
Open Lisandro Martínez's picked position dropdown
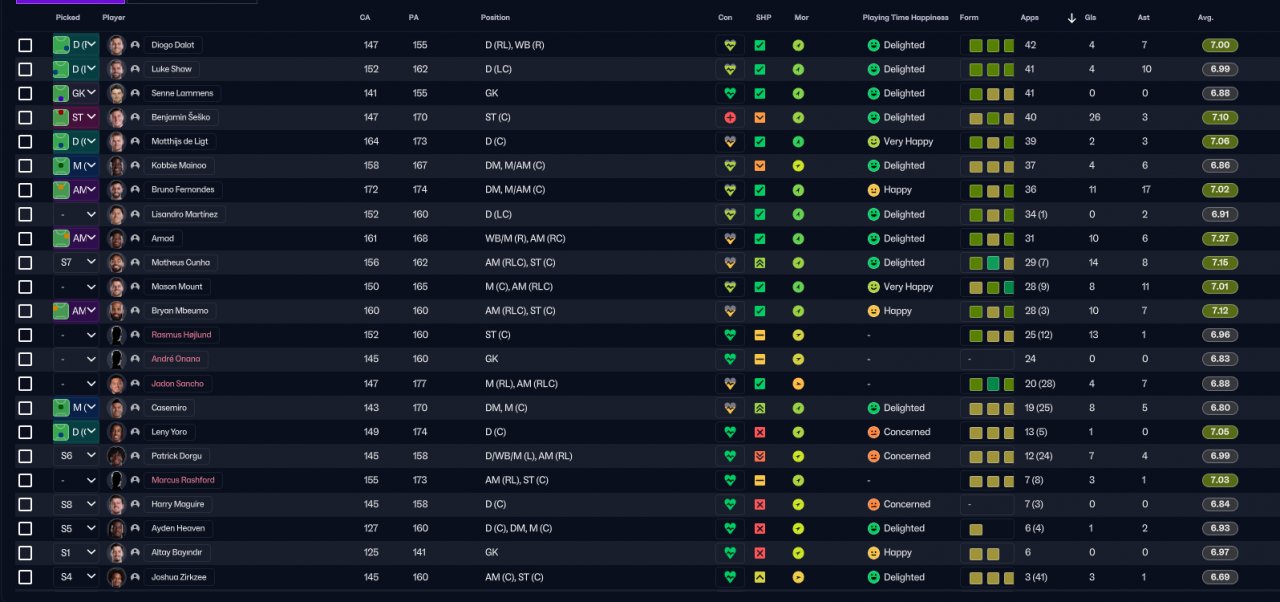click(x=76, y=215)
